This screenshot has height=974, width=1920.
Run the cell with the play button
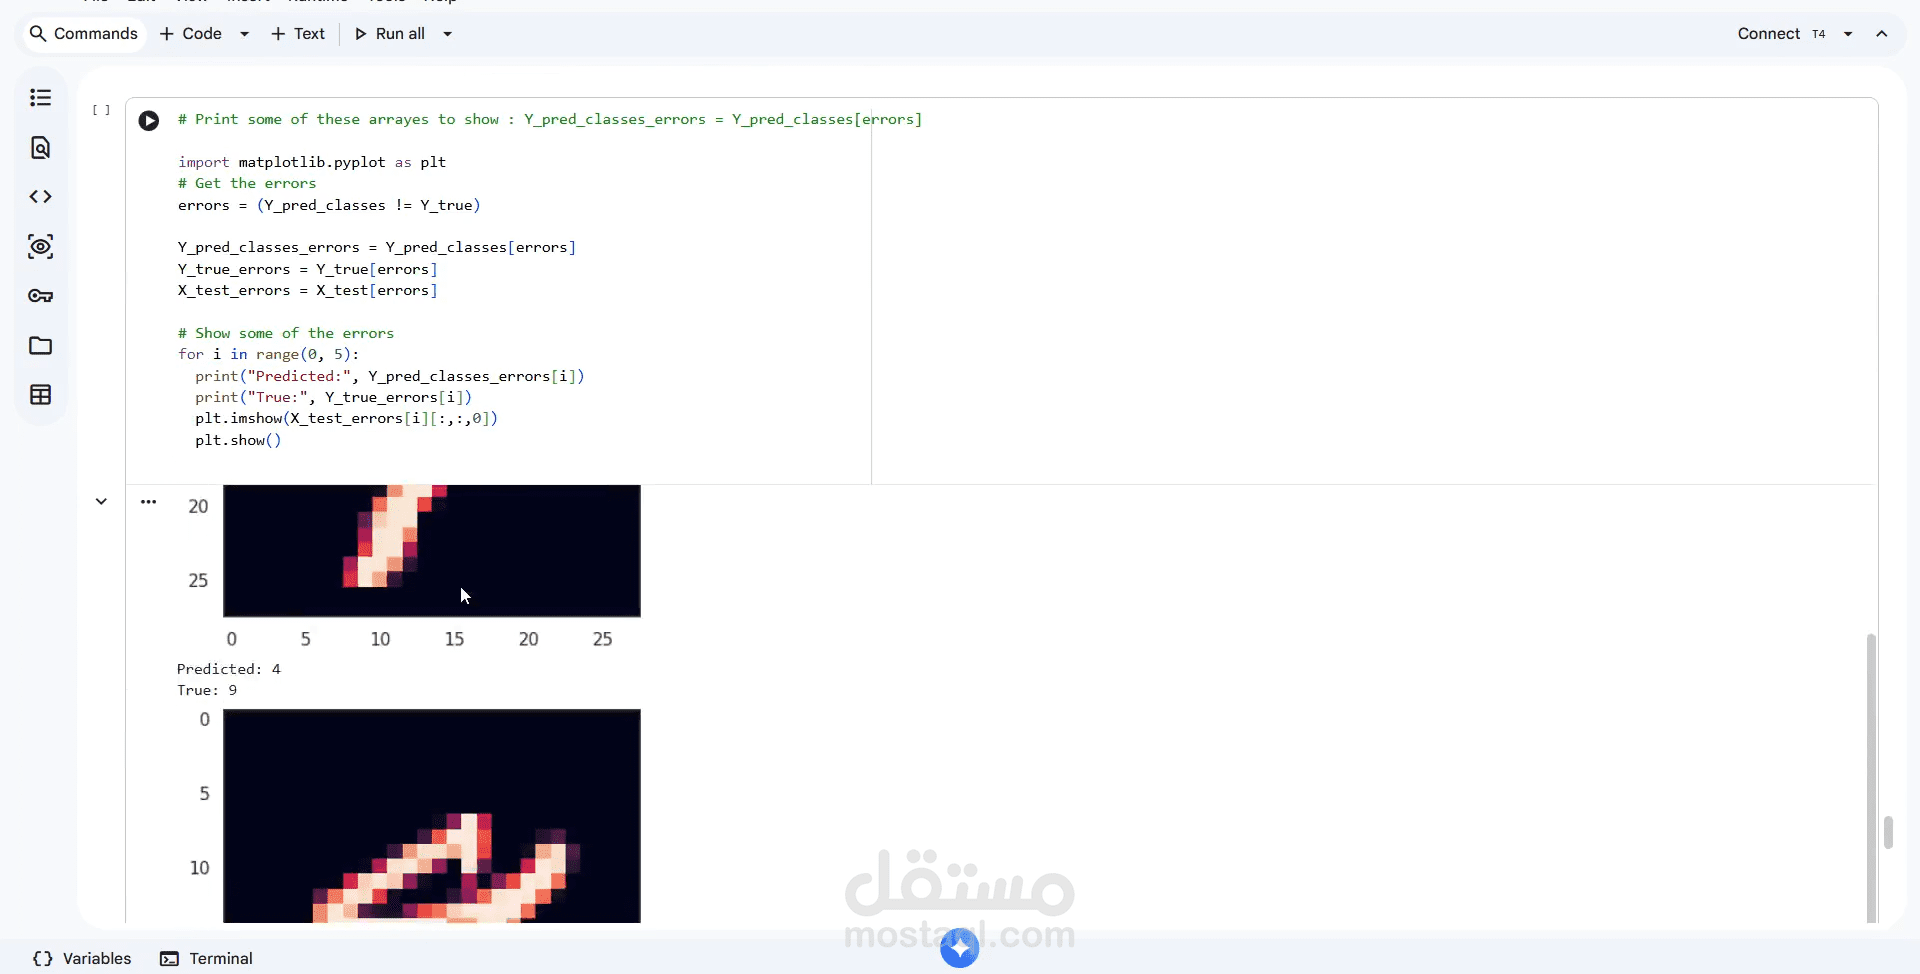point(149,121)
